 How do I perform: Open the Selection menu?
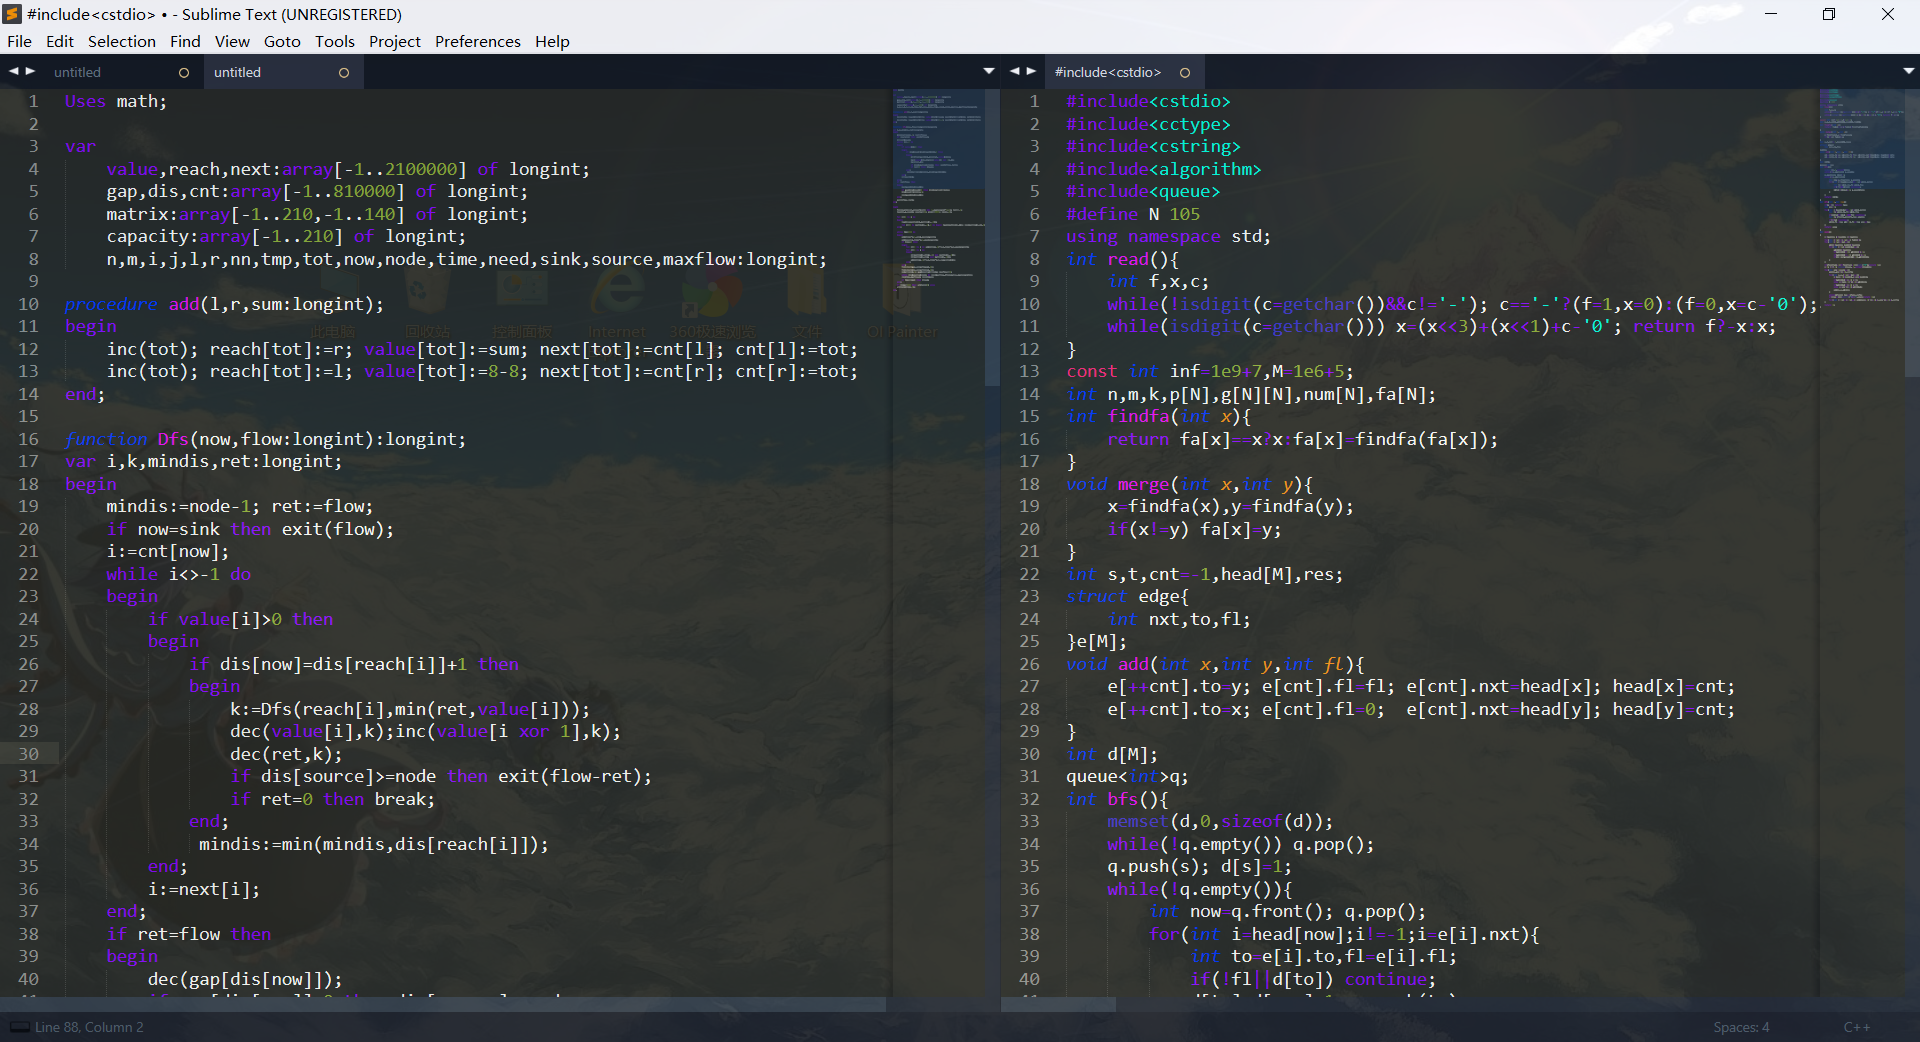[122, 41]
